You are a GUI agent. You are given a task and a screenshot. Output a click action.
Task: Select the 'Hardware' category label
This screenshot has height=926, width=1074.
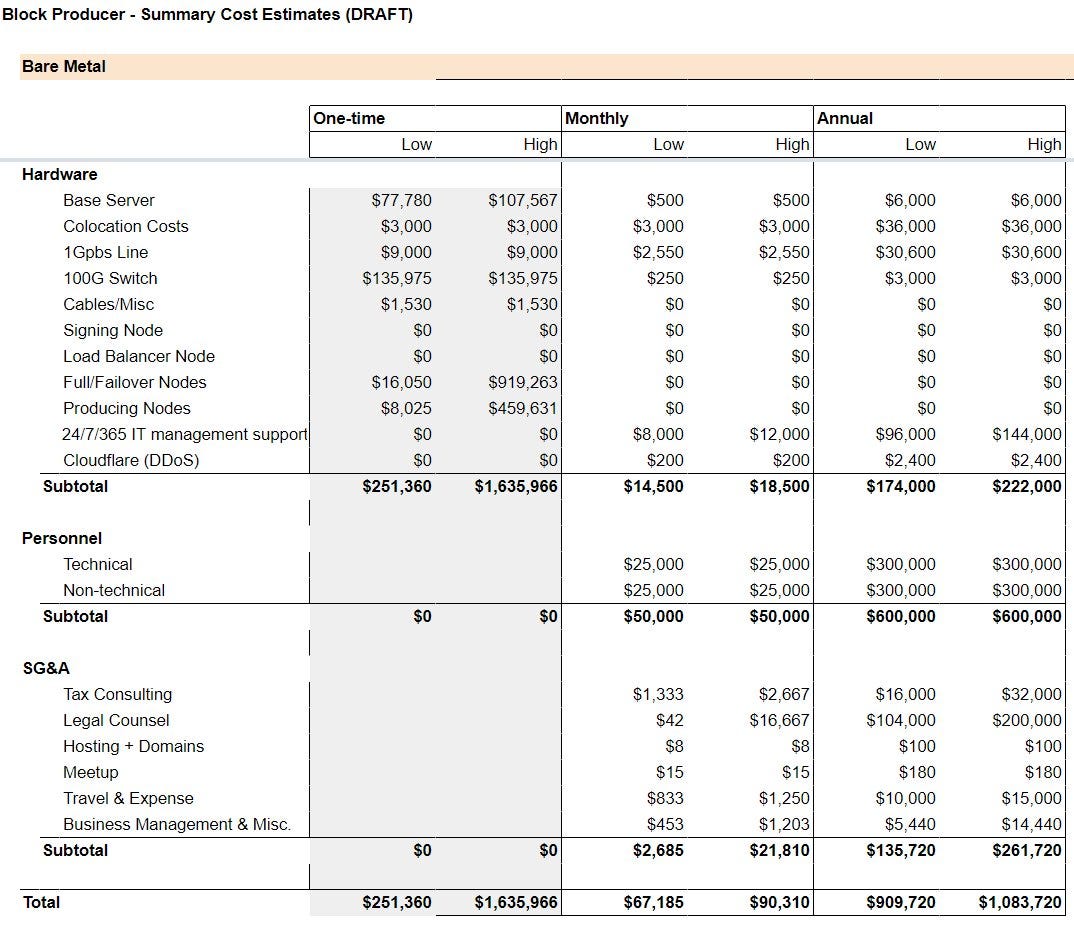tap(60, 174)
